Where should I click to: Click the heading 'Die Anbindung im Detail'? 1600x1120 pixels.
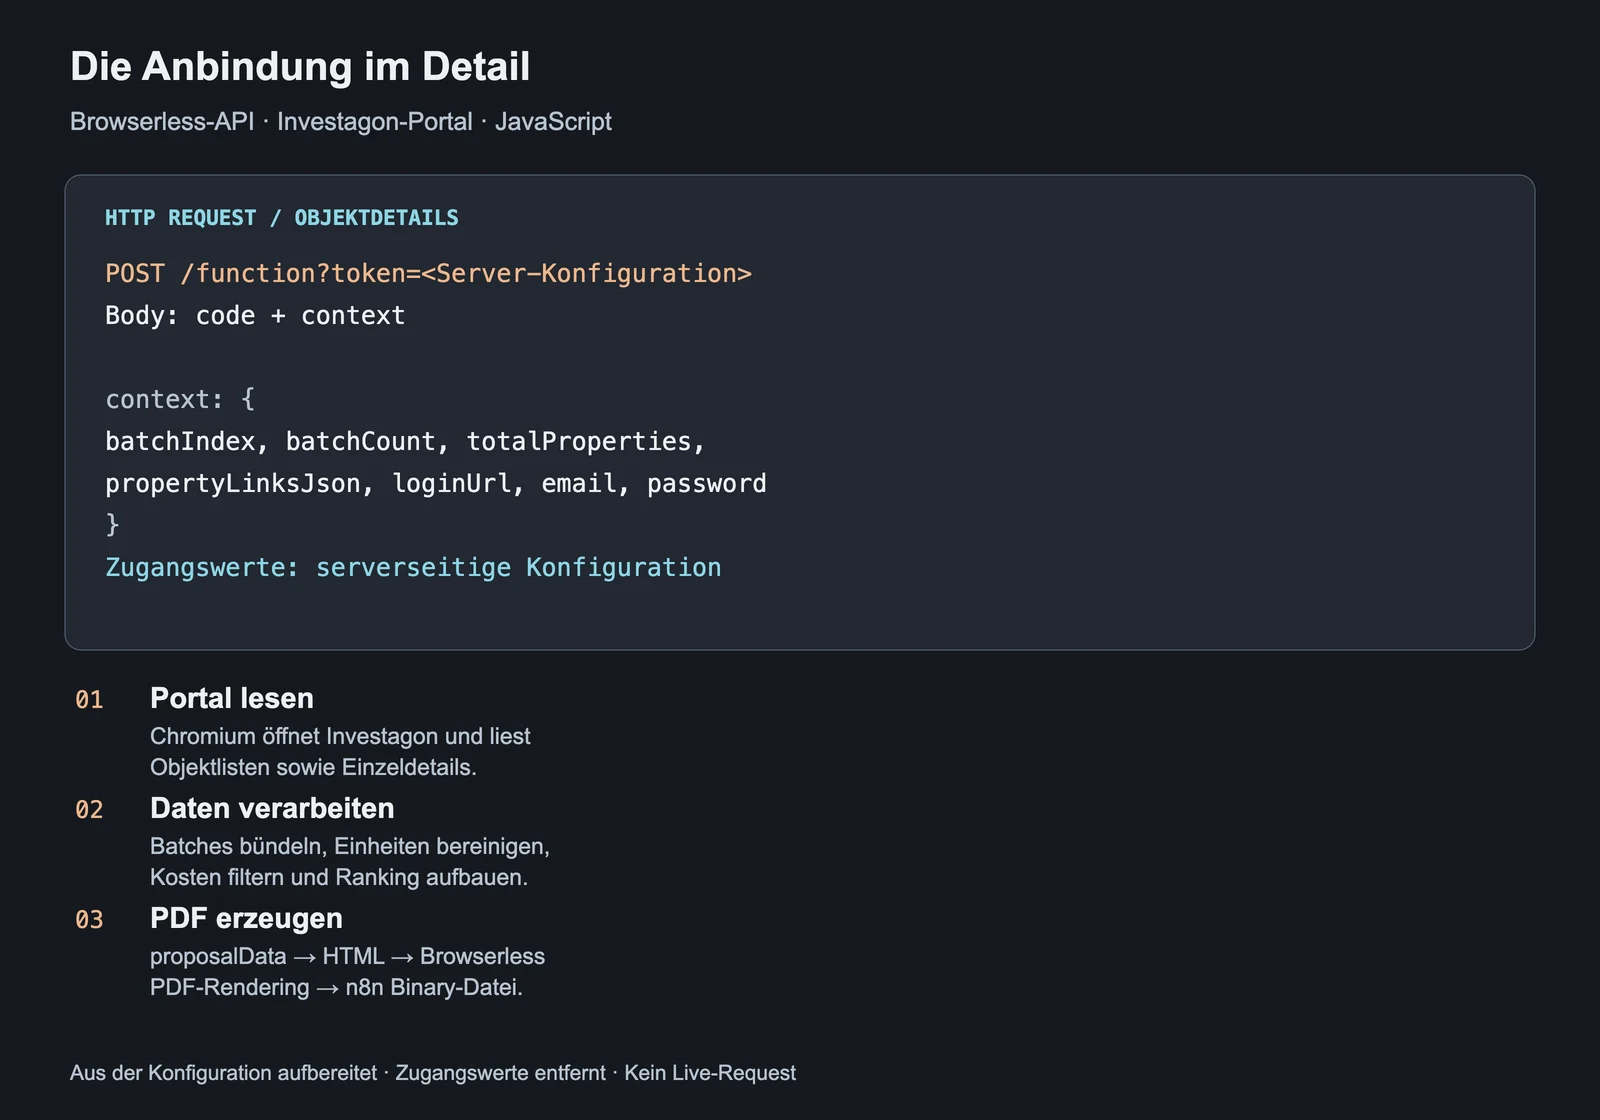tap(300, 67)
